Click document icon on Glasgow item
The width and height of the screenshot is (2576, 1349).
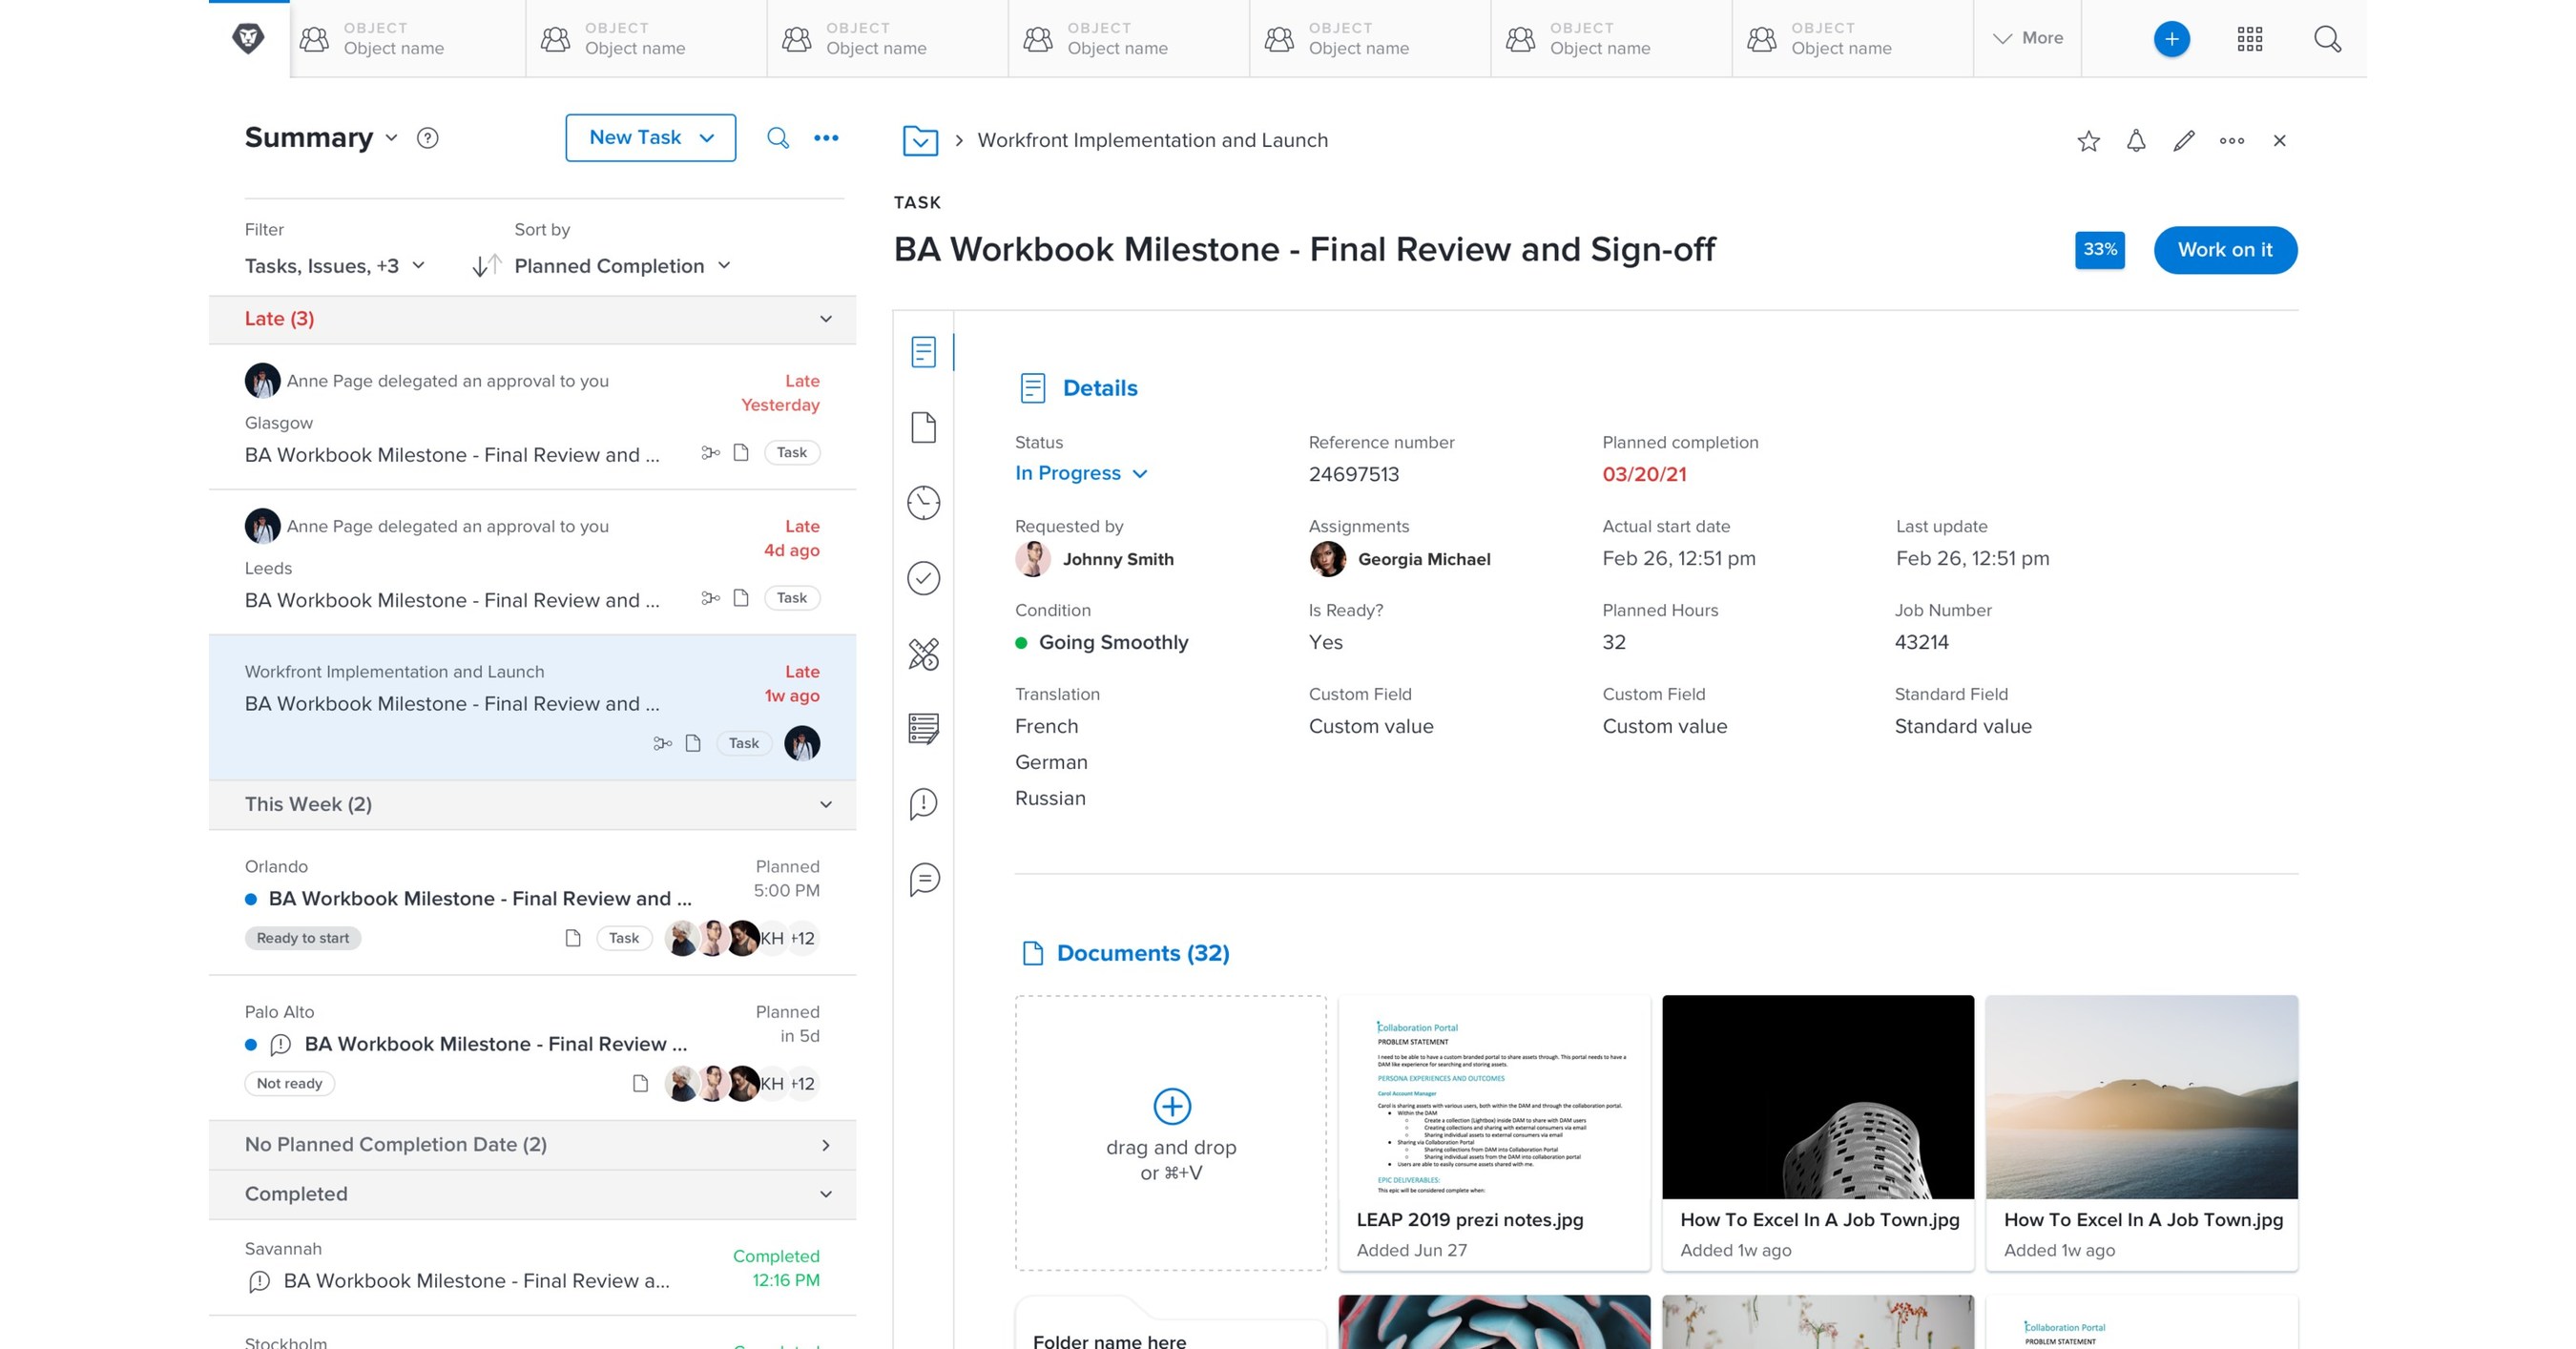point(741,453)
